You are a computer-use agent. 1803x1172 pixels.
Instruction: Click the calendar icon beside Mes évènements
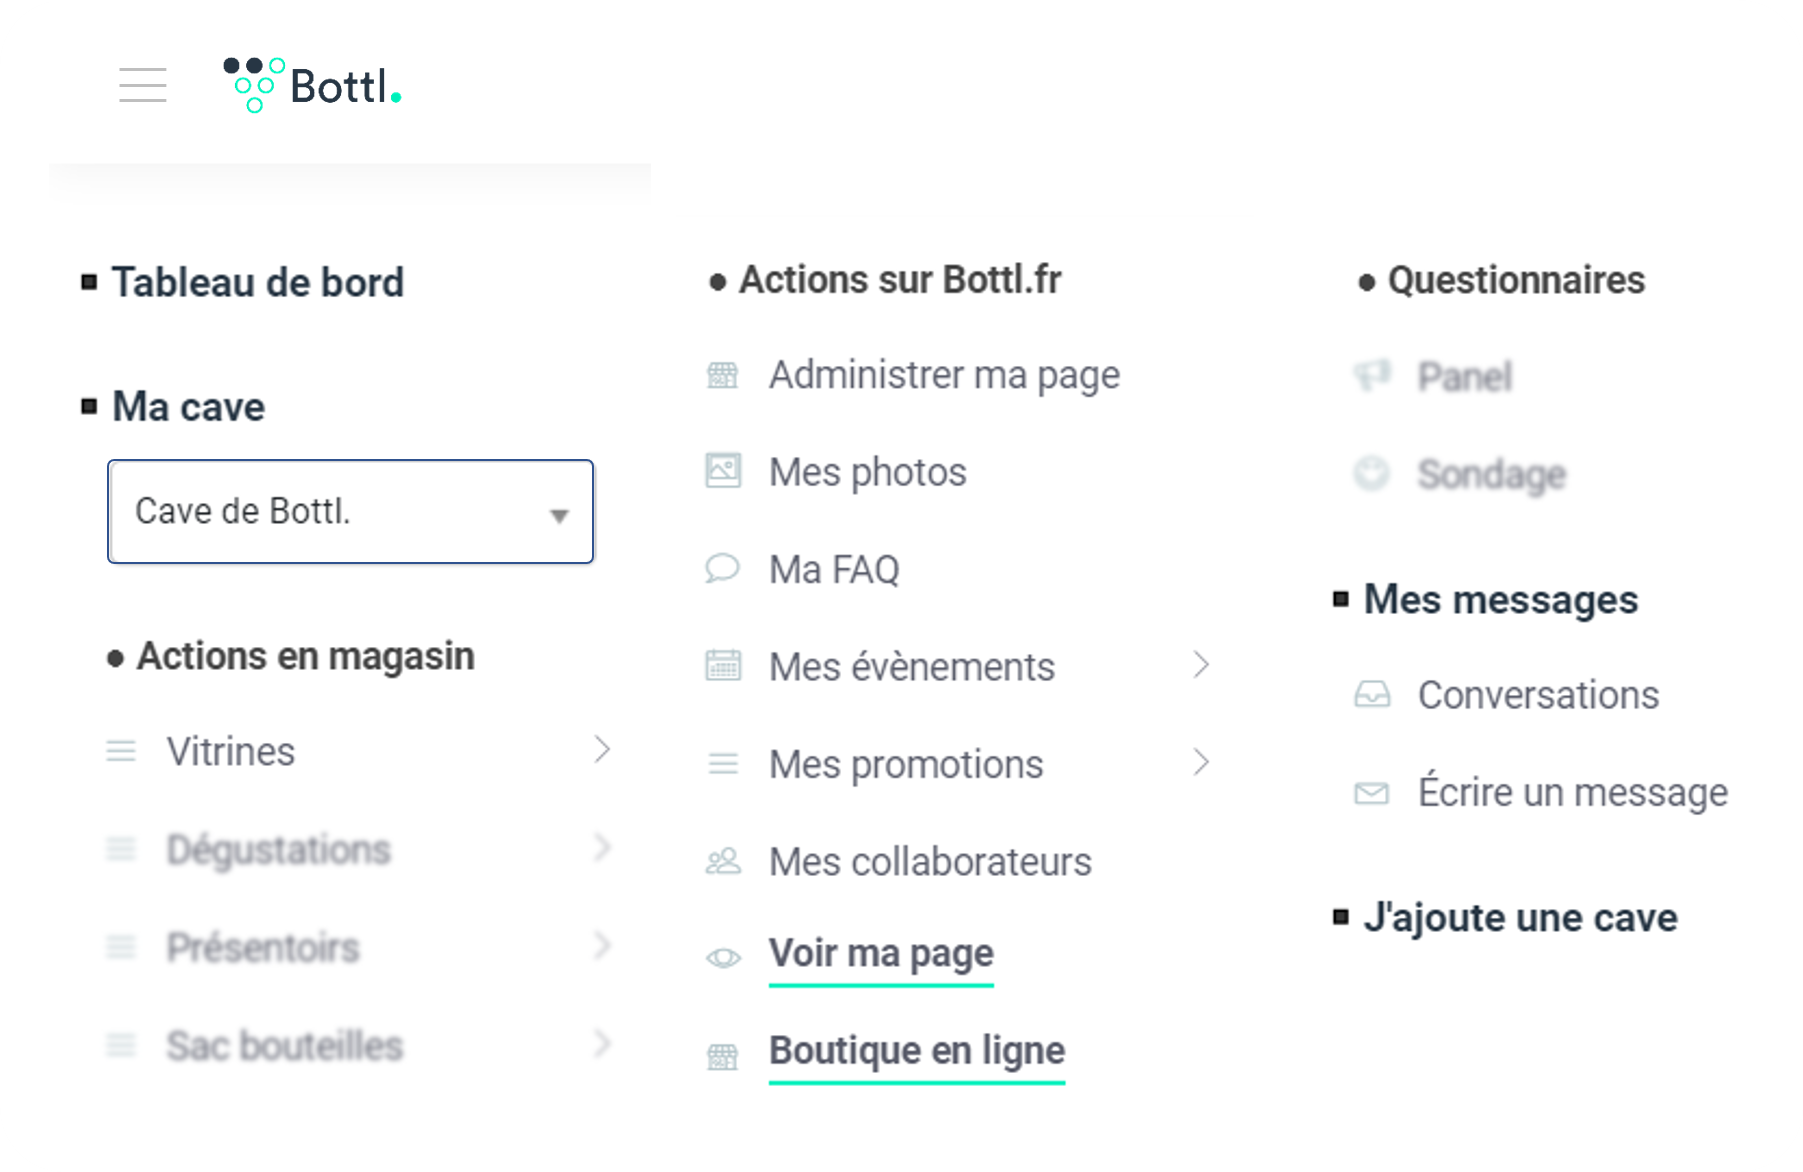point(723,665)
